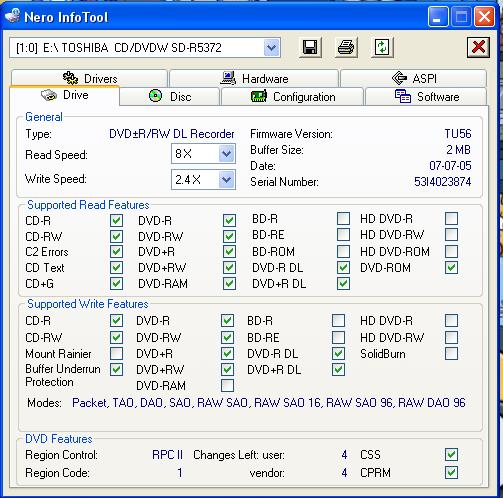Click the 2.4X write speed field
This screenshot has width=503, height=498.
pos(203,180)
